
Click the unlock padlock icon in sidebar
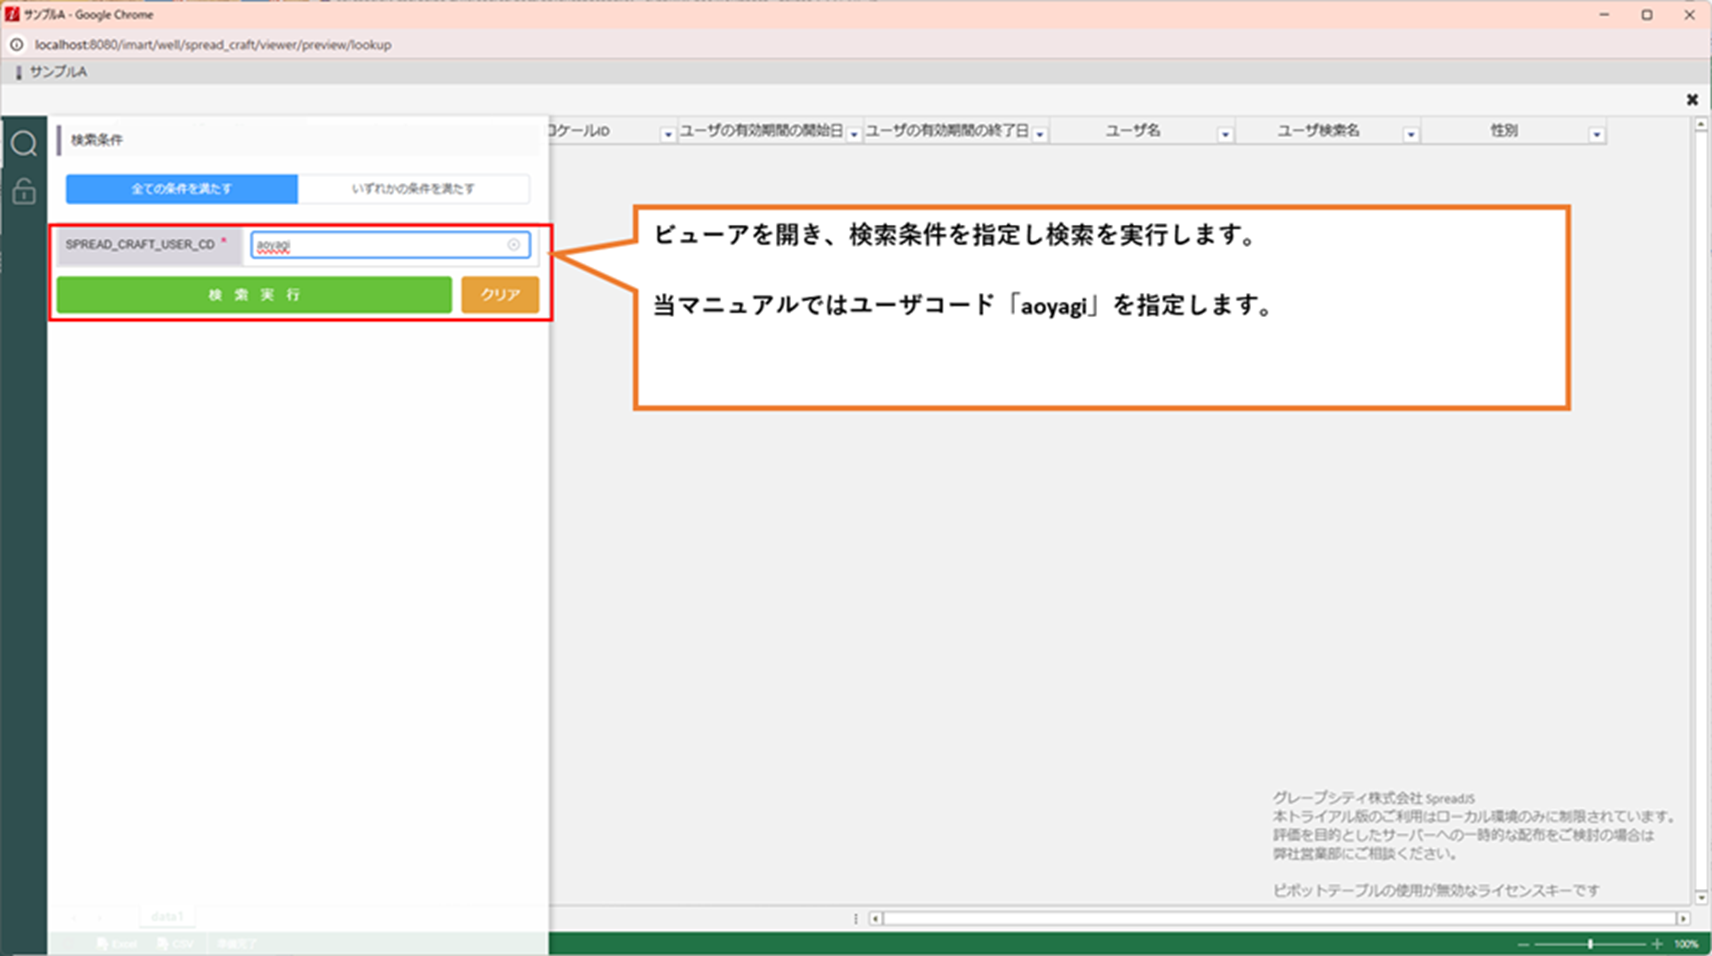pyautogui.click(x=24, y=191)
